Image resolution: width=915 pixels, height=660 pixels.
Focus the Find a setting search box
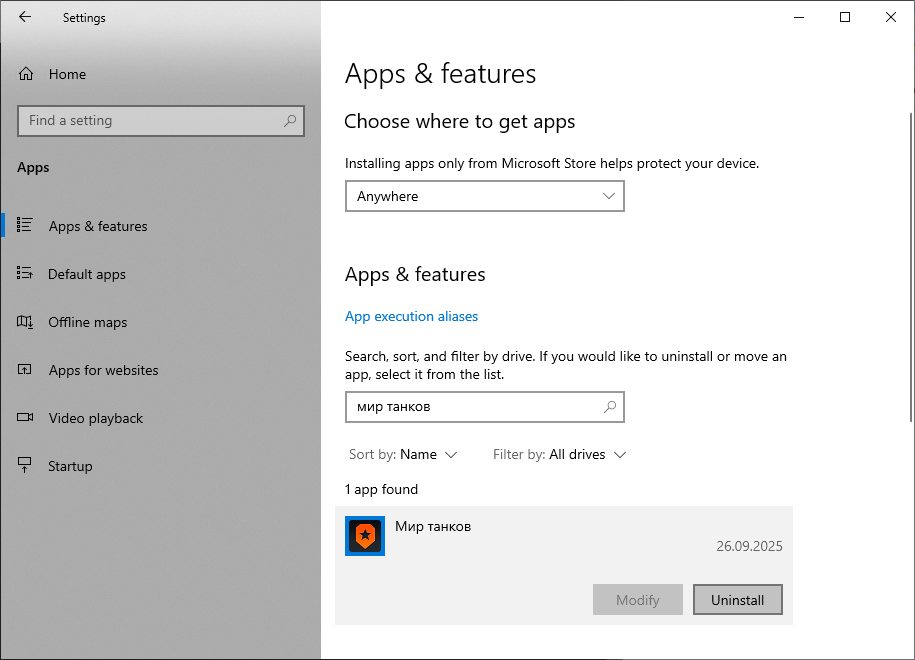[x=160, y=121]
